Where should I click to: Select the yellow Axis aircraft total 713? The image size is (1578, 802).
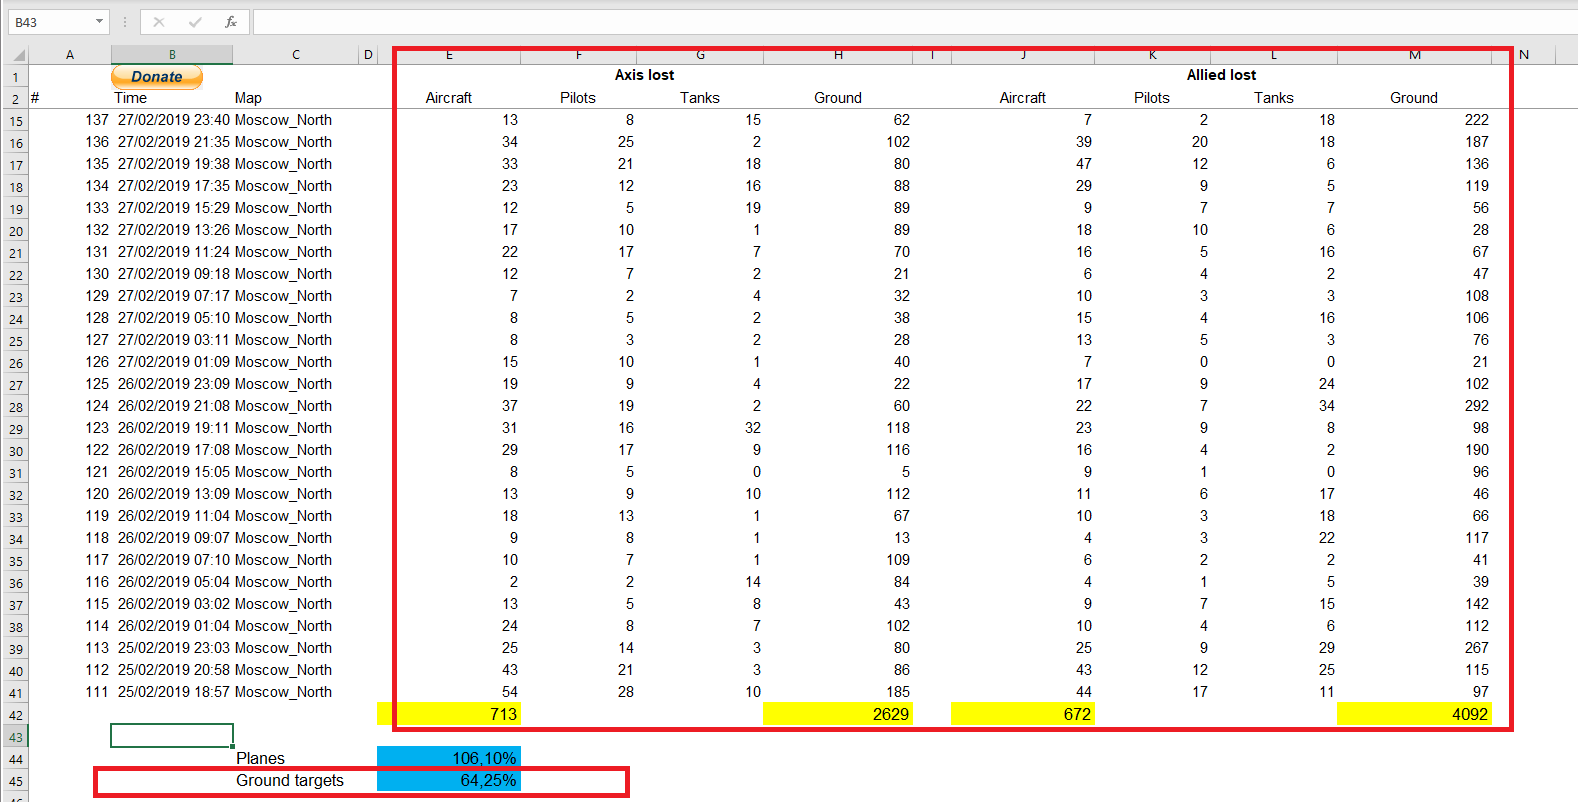point(449,714)
